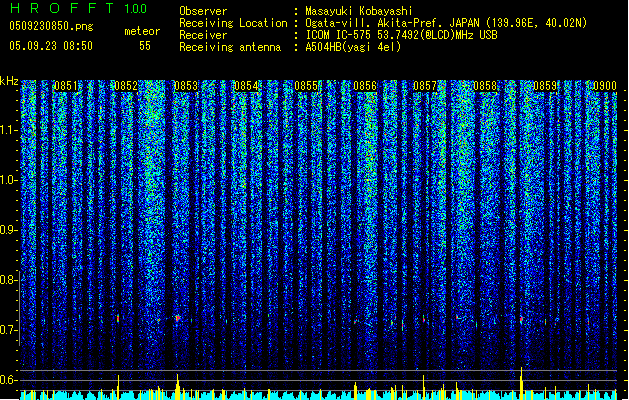629x400 pixels.
Task: Select the observer name Masayuki Kobayashi
Action: pos(359,11)
